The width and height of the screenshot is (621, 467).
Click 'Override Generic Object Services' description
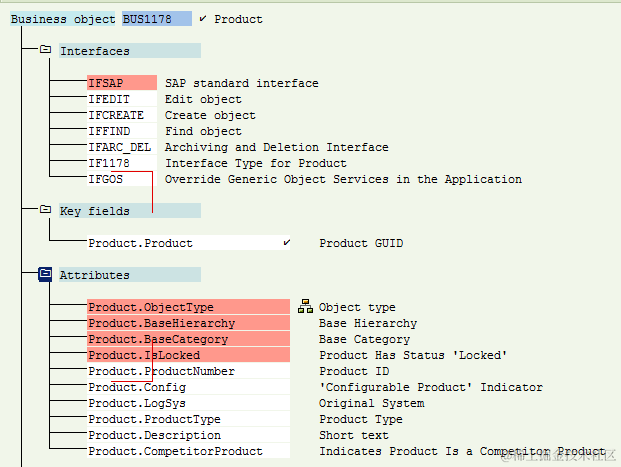[343, 179]
